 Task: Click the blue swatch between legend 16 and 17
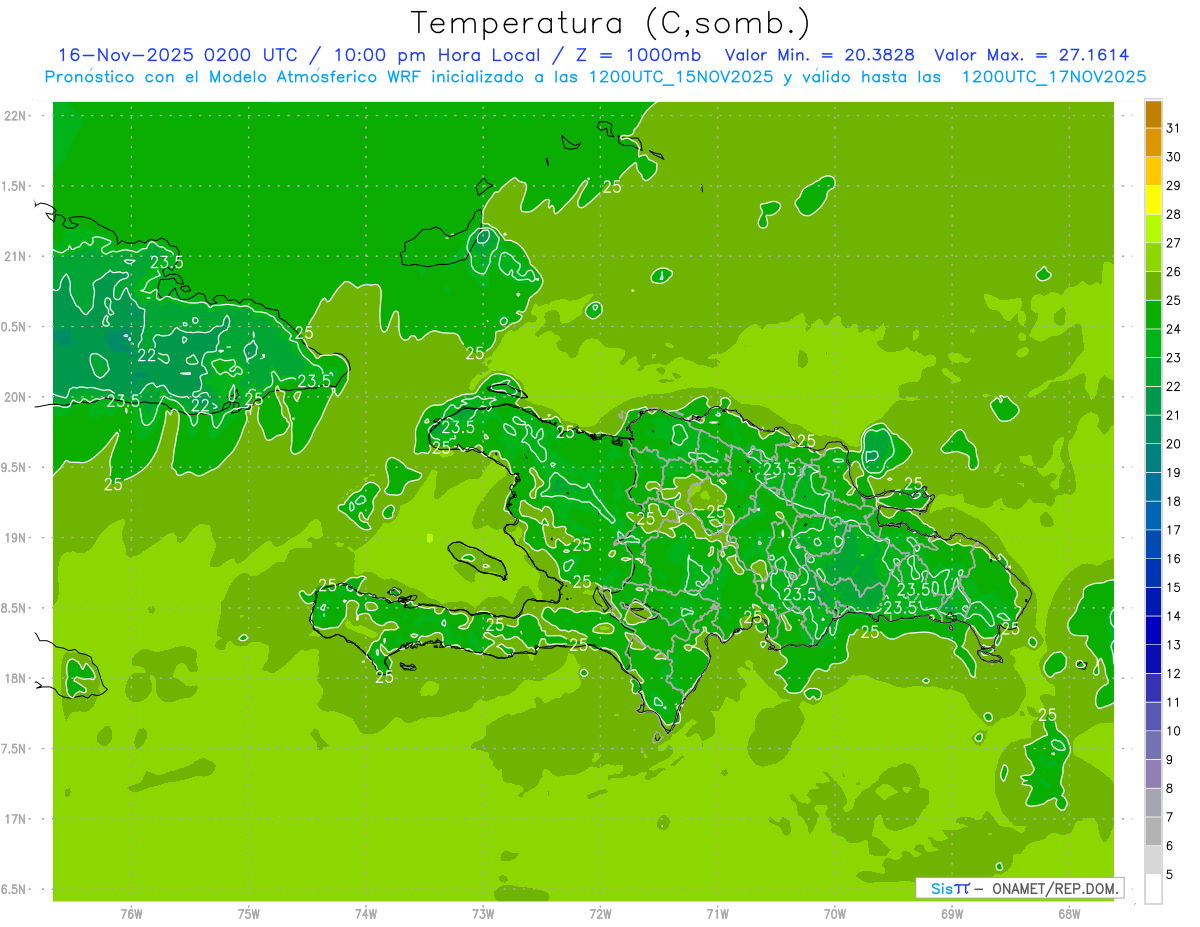point(1153,544)
